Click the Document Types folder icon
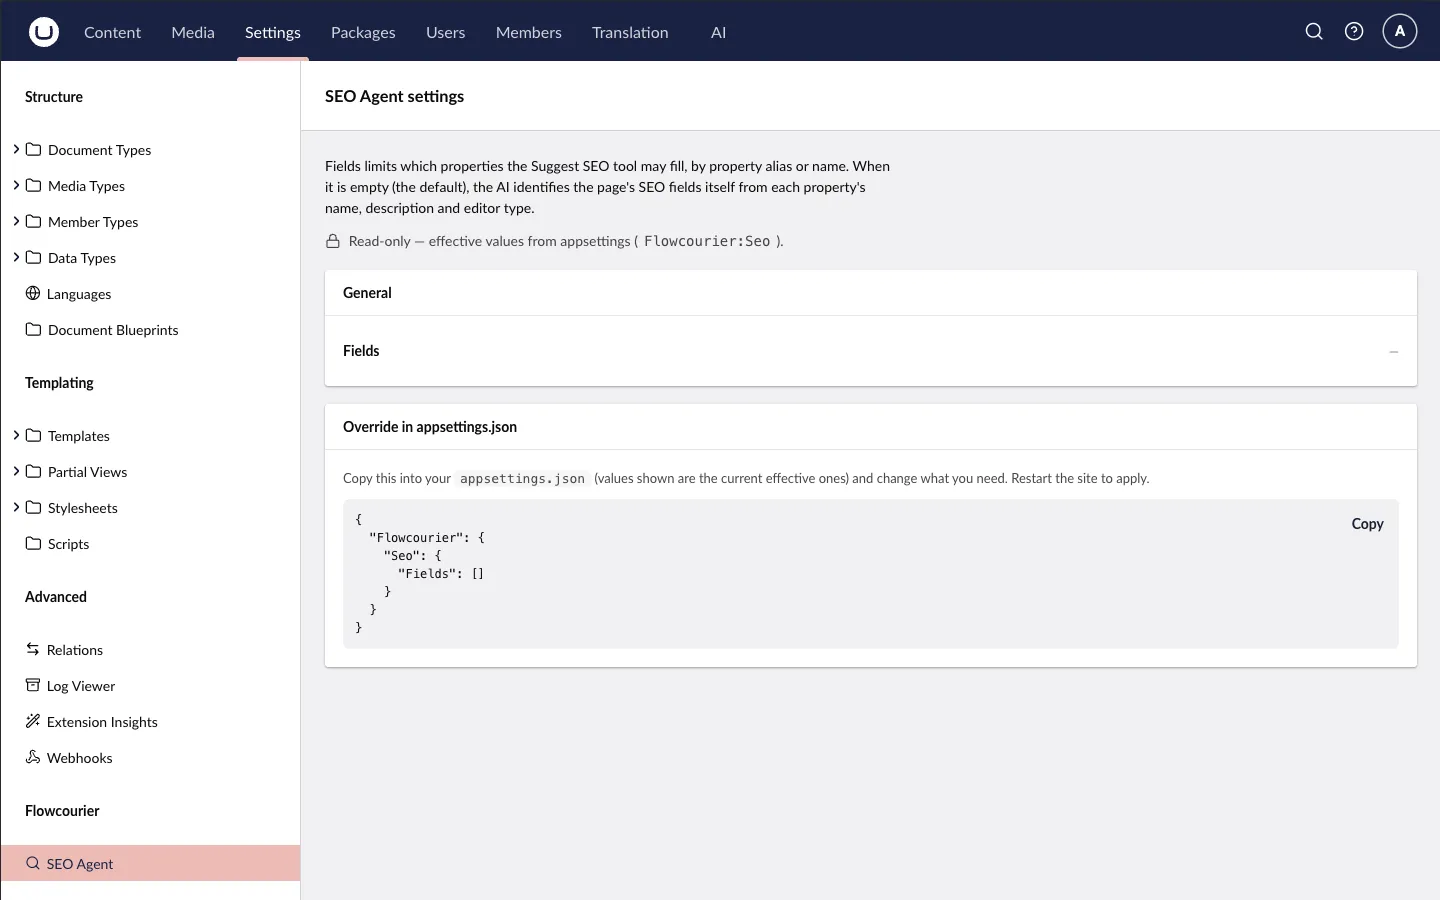Image resolution: width=1440 pixels, height=900 pixels. coord(33,149)
